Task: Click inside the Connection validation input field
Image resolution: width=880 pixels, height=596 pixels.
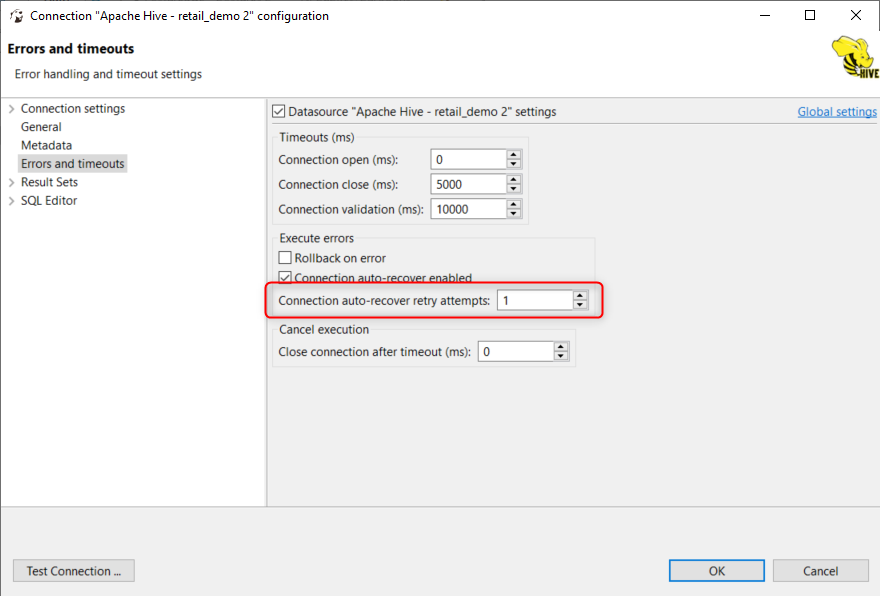Action: [x=470, y=208]
